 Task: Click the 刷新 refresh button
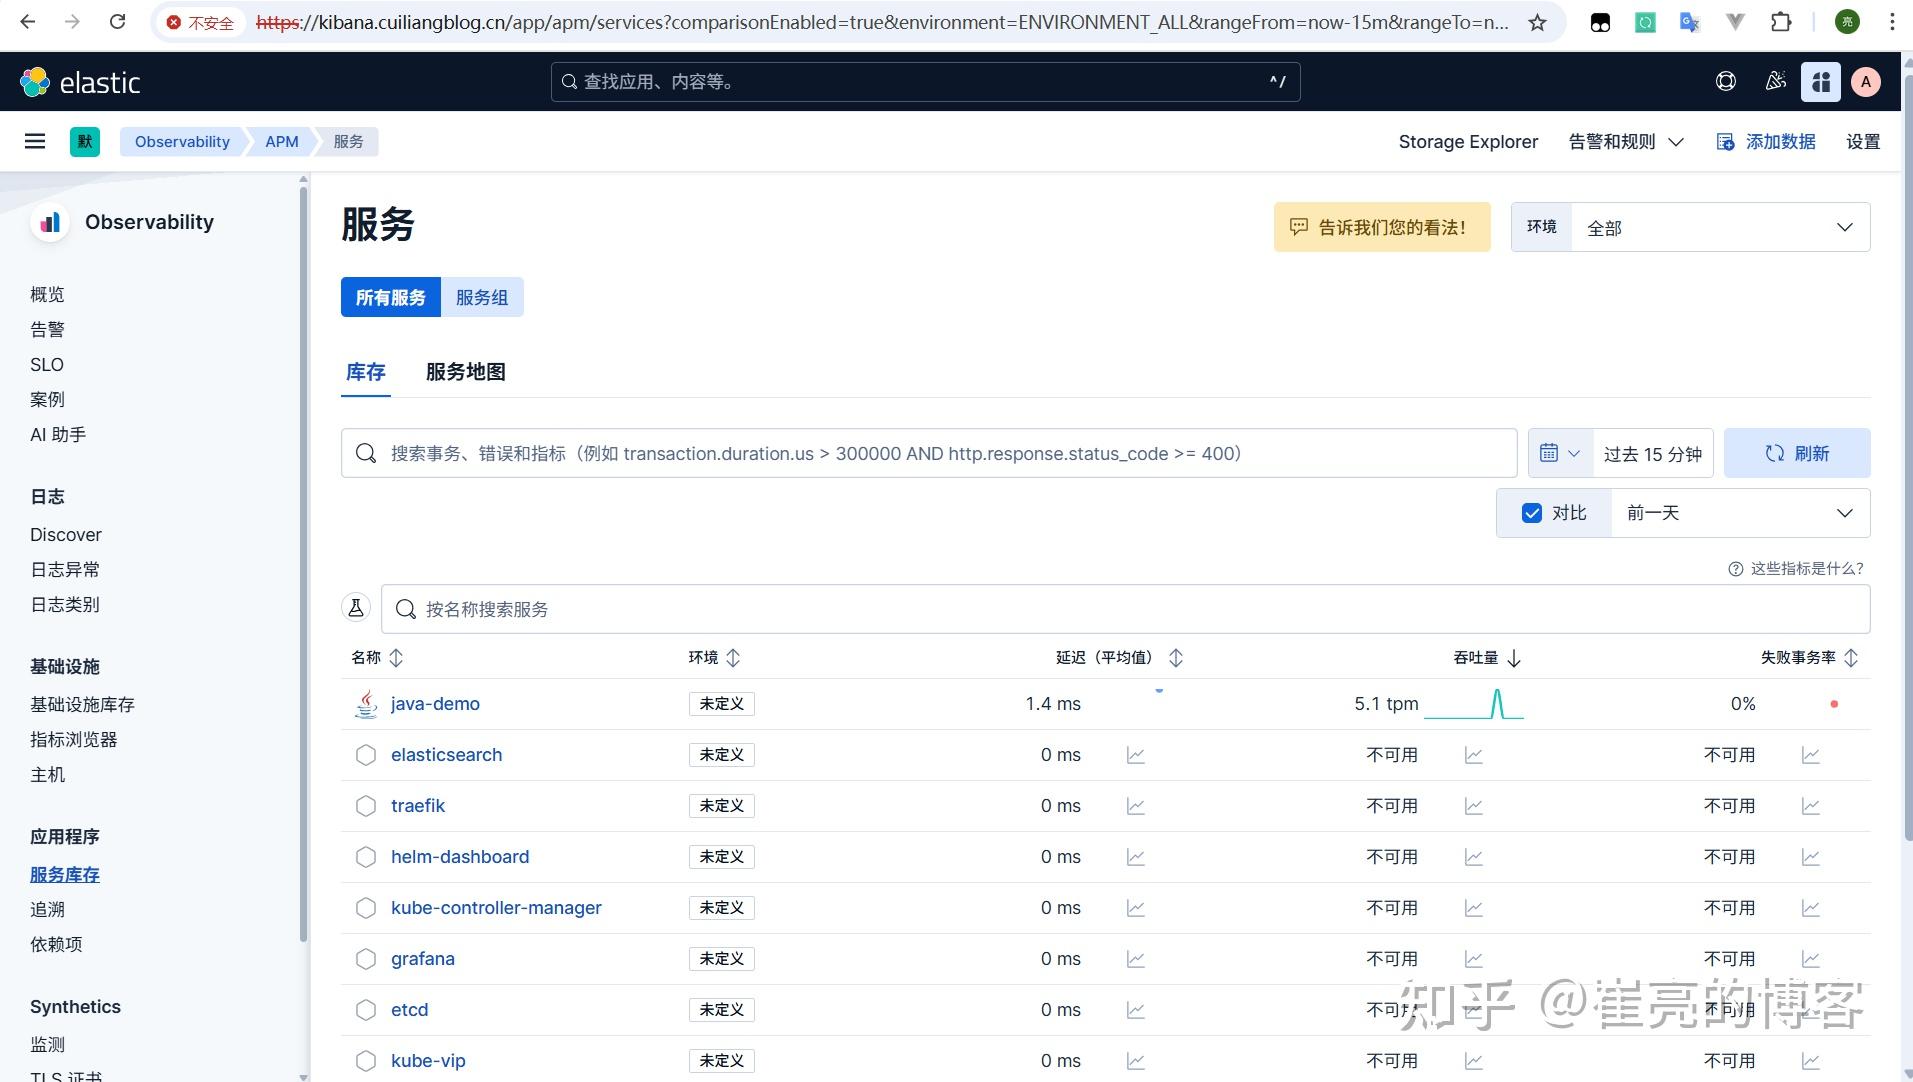[x=1797, y=453]
